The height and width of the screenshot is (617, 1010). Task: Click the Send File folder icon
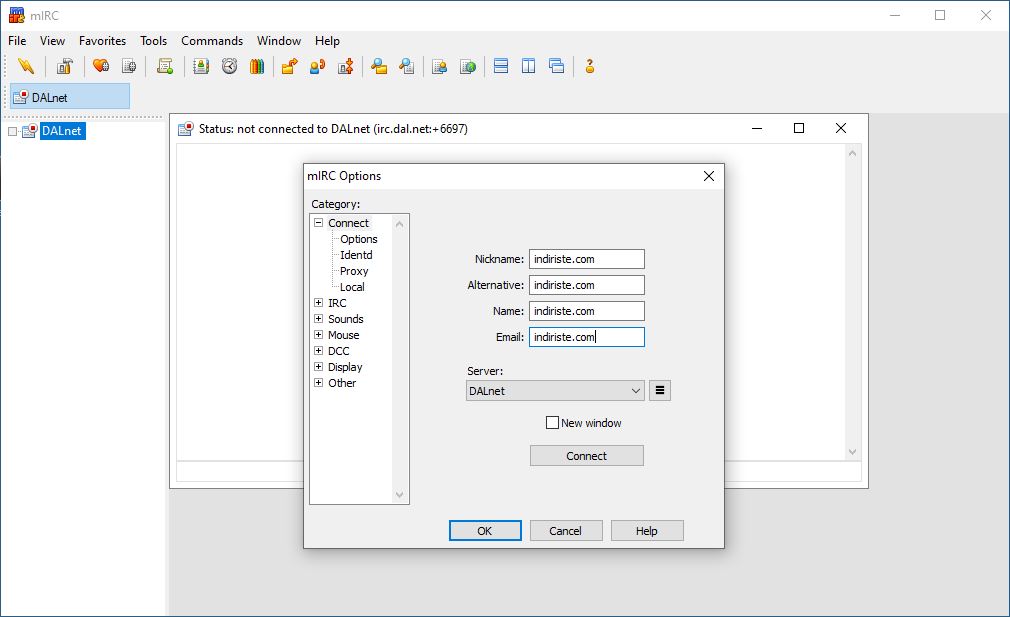coord(289,66)
